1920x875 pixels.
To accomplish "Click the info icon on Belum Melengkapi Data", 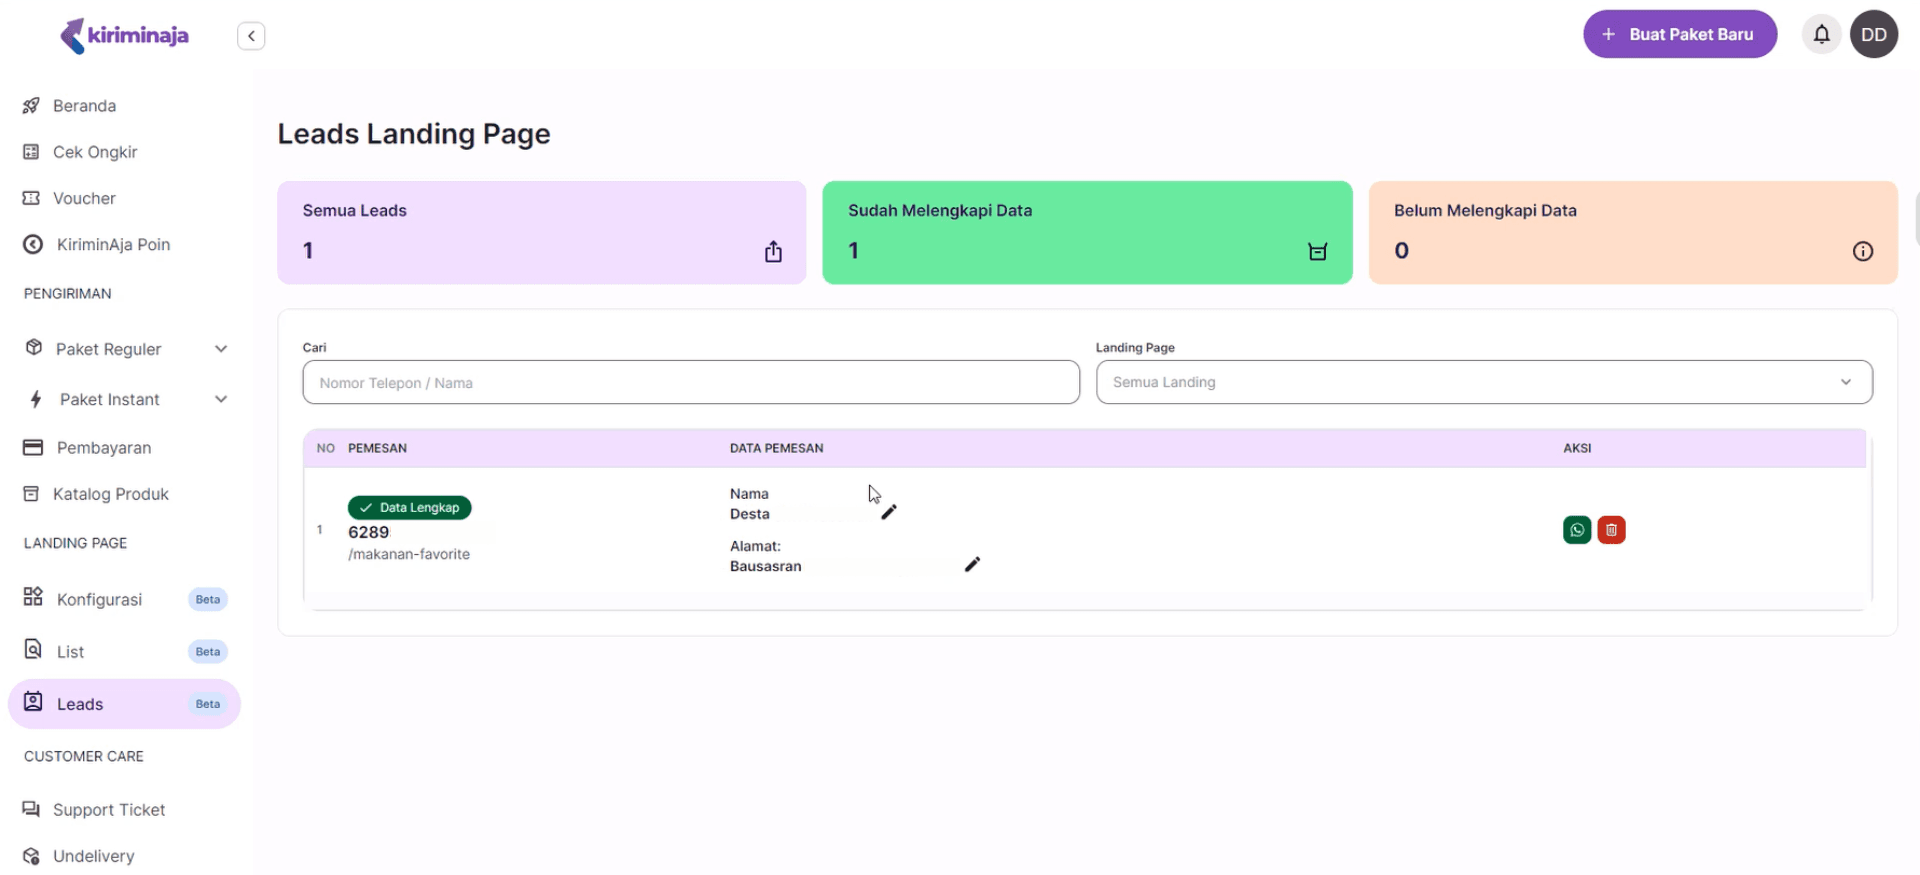I will [x=1862, y=252].
